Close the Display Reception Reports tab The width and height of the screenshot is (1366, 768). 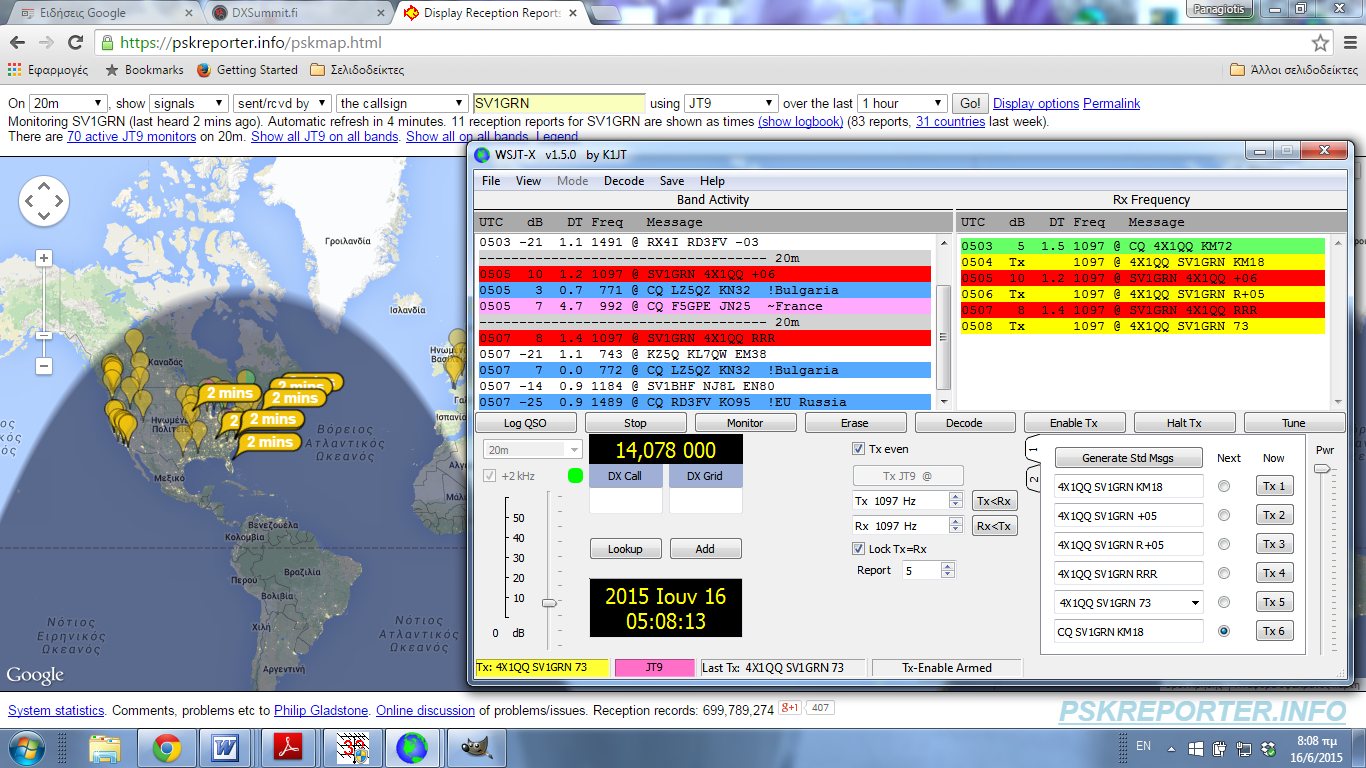tap(572, 13)
